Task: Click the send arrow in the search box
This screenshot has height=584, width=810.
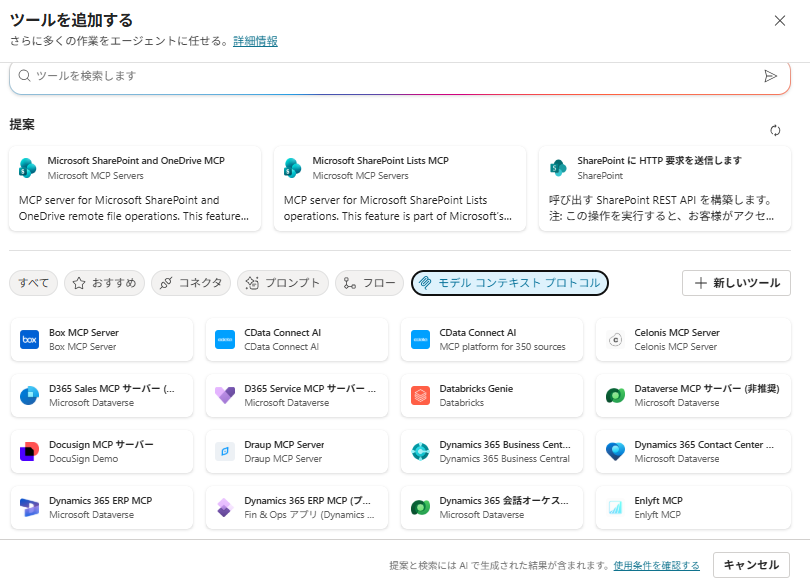Action: pos(770,76)
